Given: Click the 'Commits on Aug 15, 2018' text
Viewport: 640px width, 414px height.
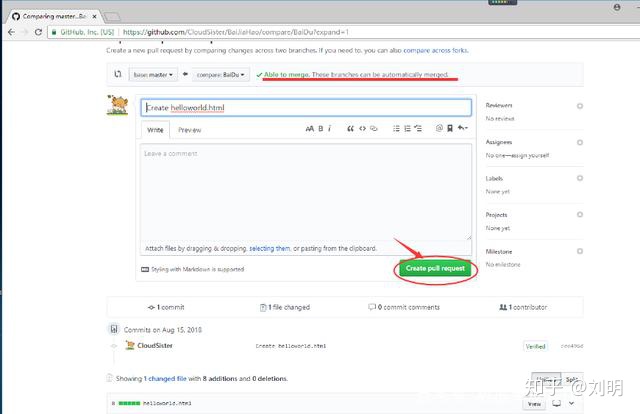Looking at the screenshot, I should tap(162, 330).
